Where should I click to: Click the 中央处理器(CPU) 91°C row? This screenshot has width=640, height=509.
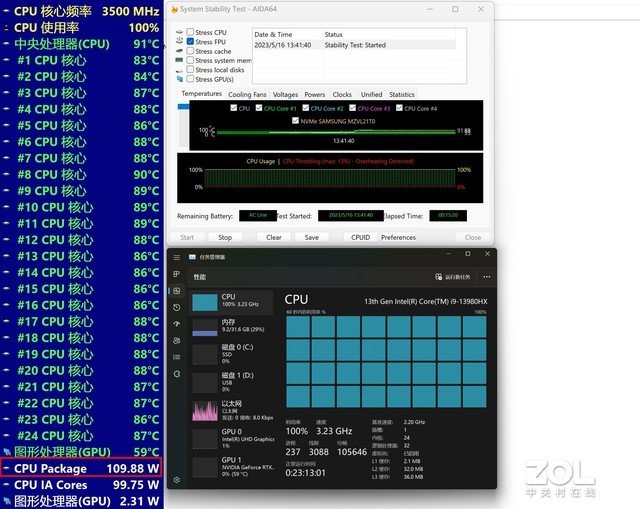82,44
